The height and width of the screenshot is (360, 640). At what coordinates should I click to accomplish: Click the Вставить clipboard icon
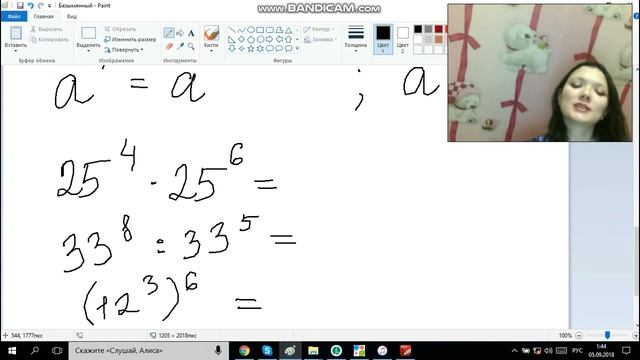pos(16,33)
